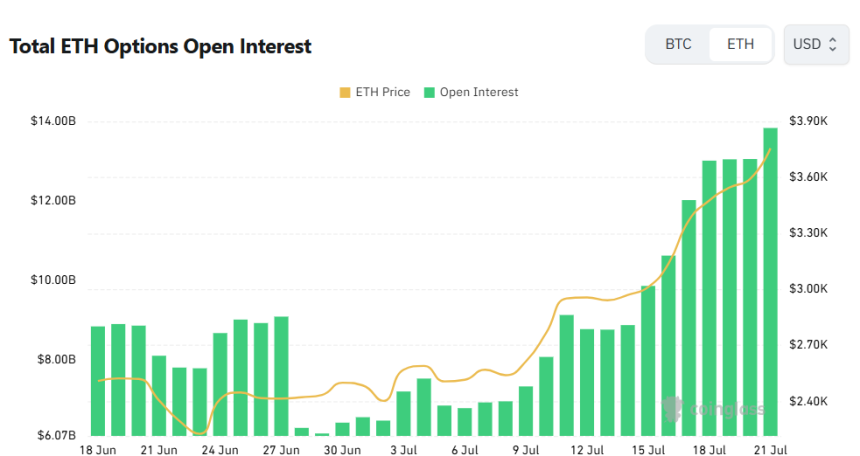
Task: Click the green Open Interest legend swatch
Action: pos(429,92)
